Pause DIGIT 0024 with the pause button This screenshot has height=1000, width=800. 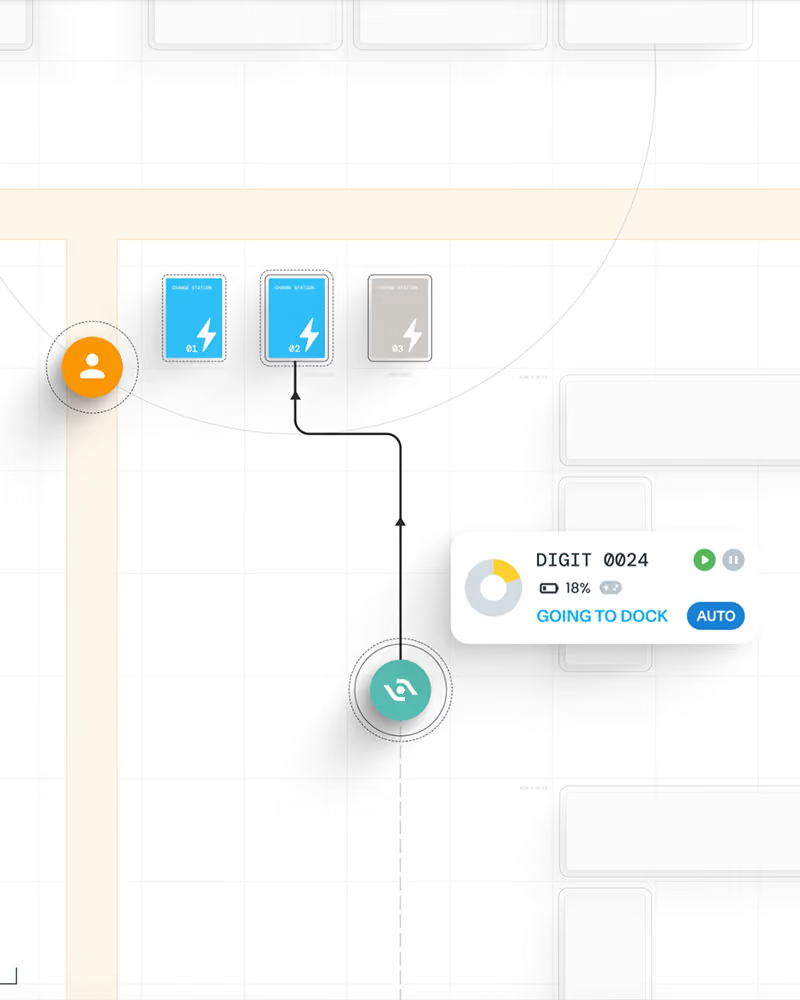[x=734, y=560]
